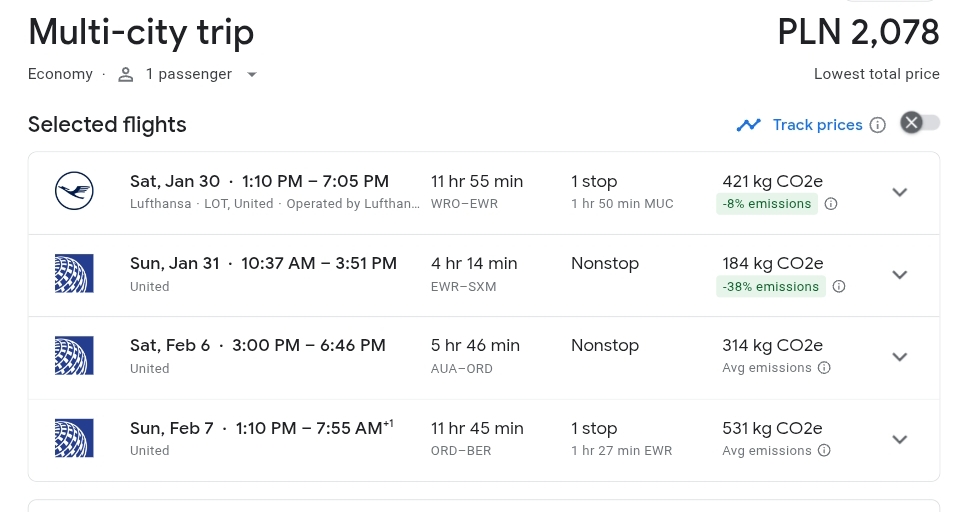967x512 pixels.
Task: Click the 4 hr 14 min duration
Action: [474, 263]
